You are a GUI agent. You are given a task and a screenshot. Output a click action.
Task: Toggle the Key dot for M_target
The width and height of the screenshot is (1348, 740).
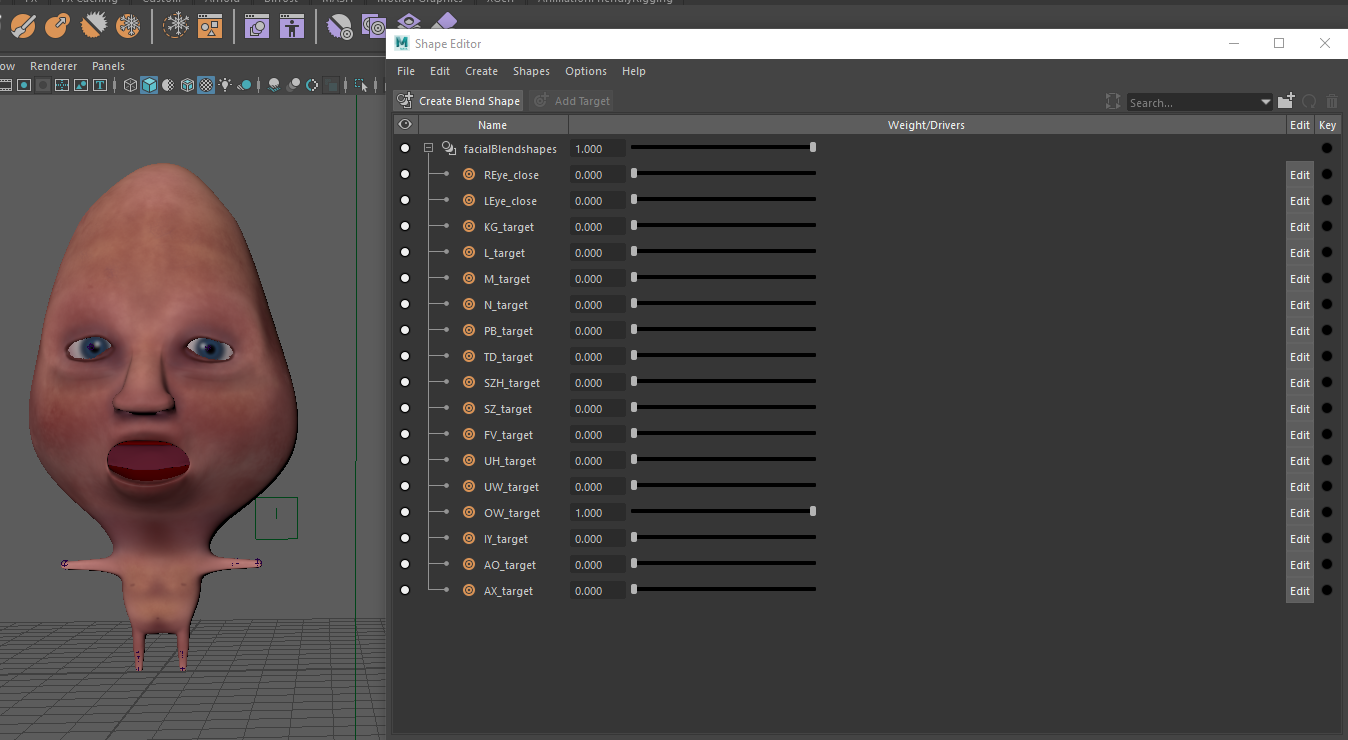[1327, 279]
